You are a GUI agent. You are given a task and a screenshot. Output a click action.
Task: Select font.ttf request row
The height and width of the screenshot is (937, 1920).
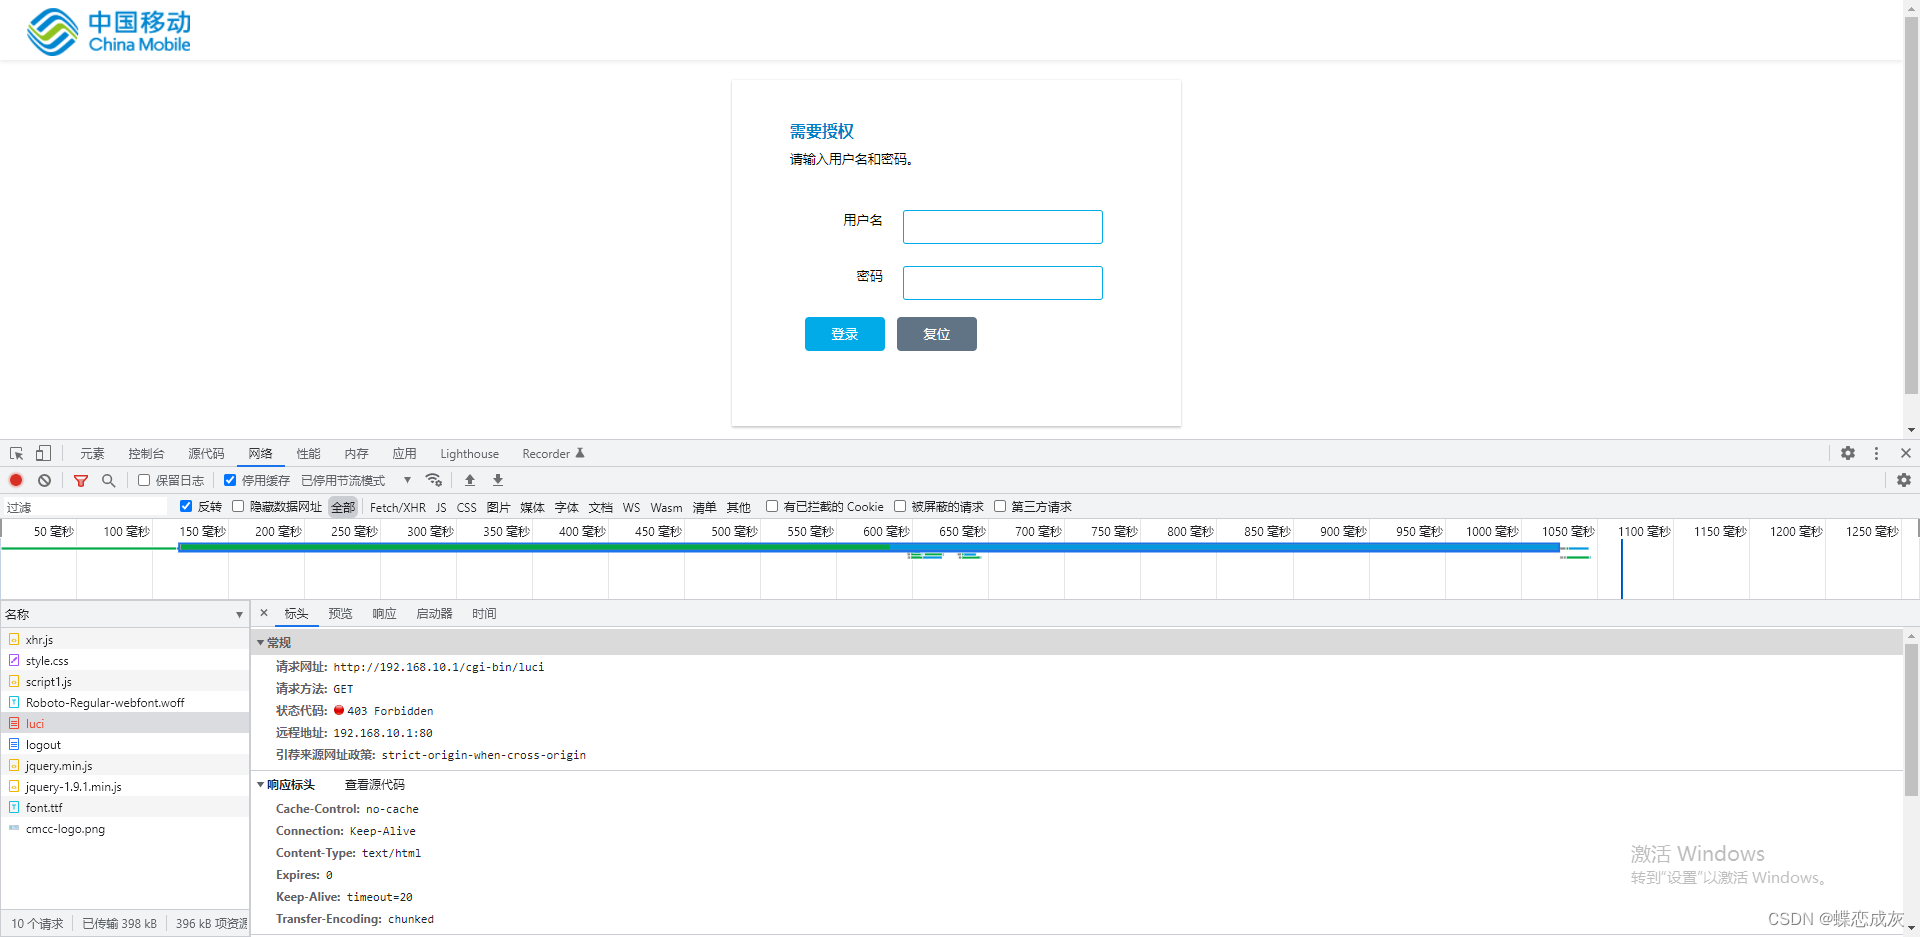(x=125, y=807)
